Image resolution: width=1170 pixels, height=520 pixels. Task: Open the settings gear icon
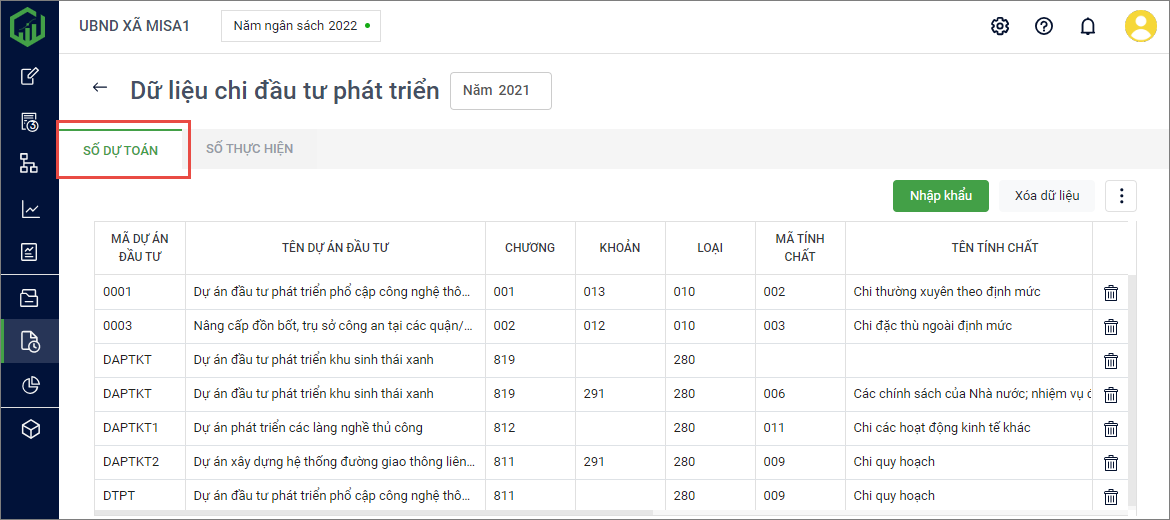point(999,26)
